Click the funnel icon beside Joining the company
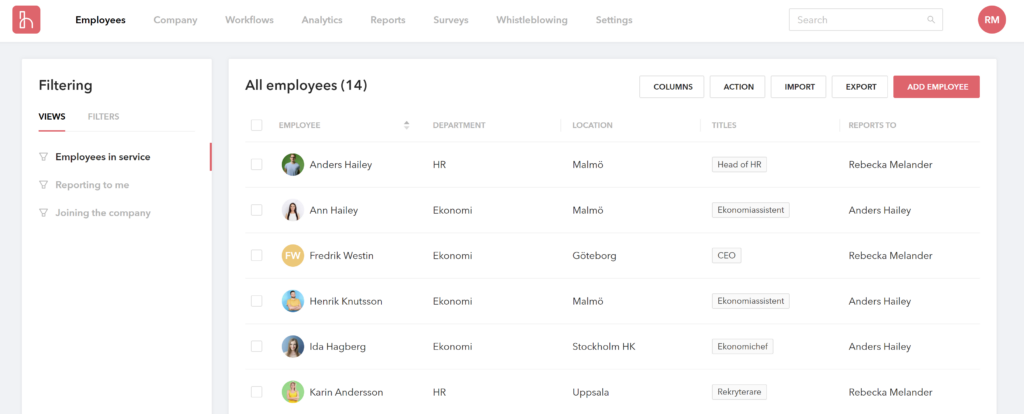The image size is (1024, 414). tap(44, 213)
